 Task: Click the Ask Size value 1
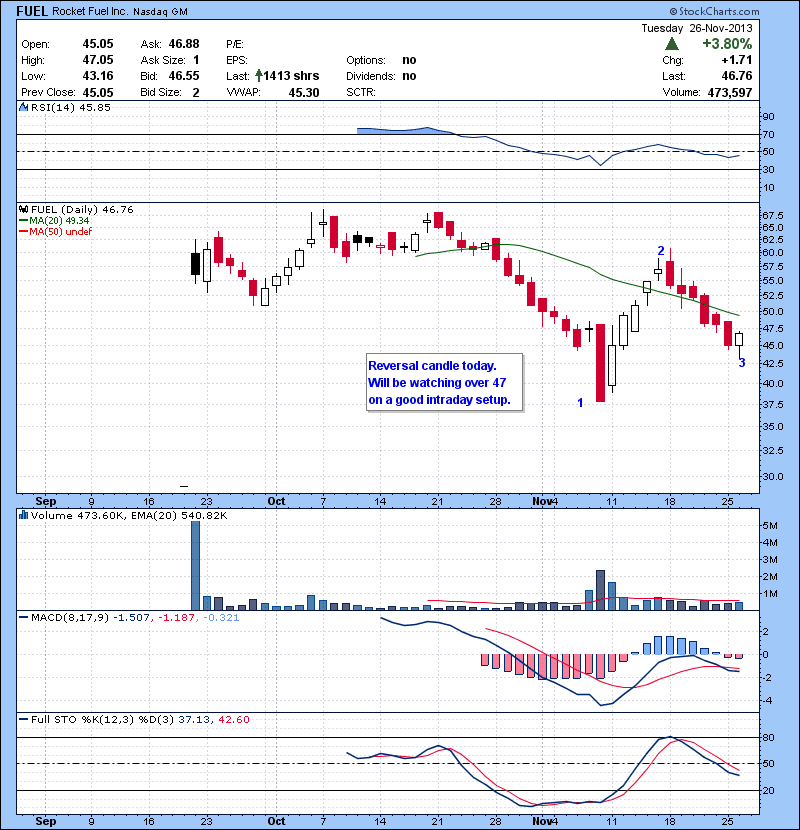(196, 60)
